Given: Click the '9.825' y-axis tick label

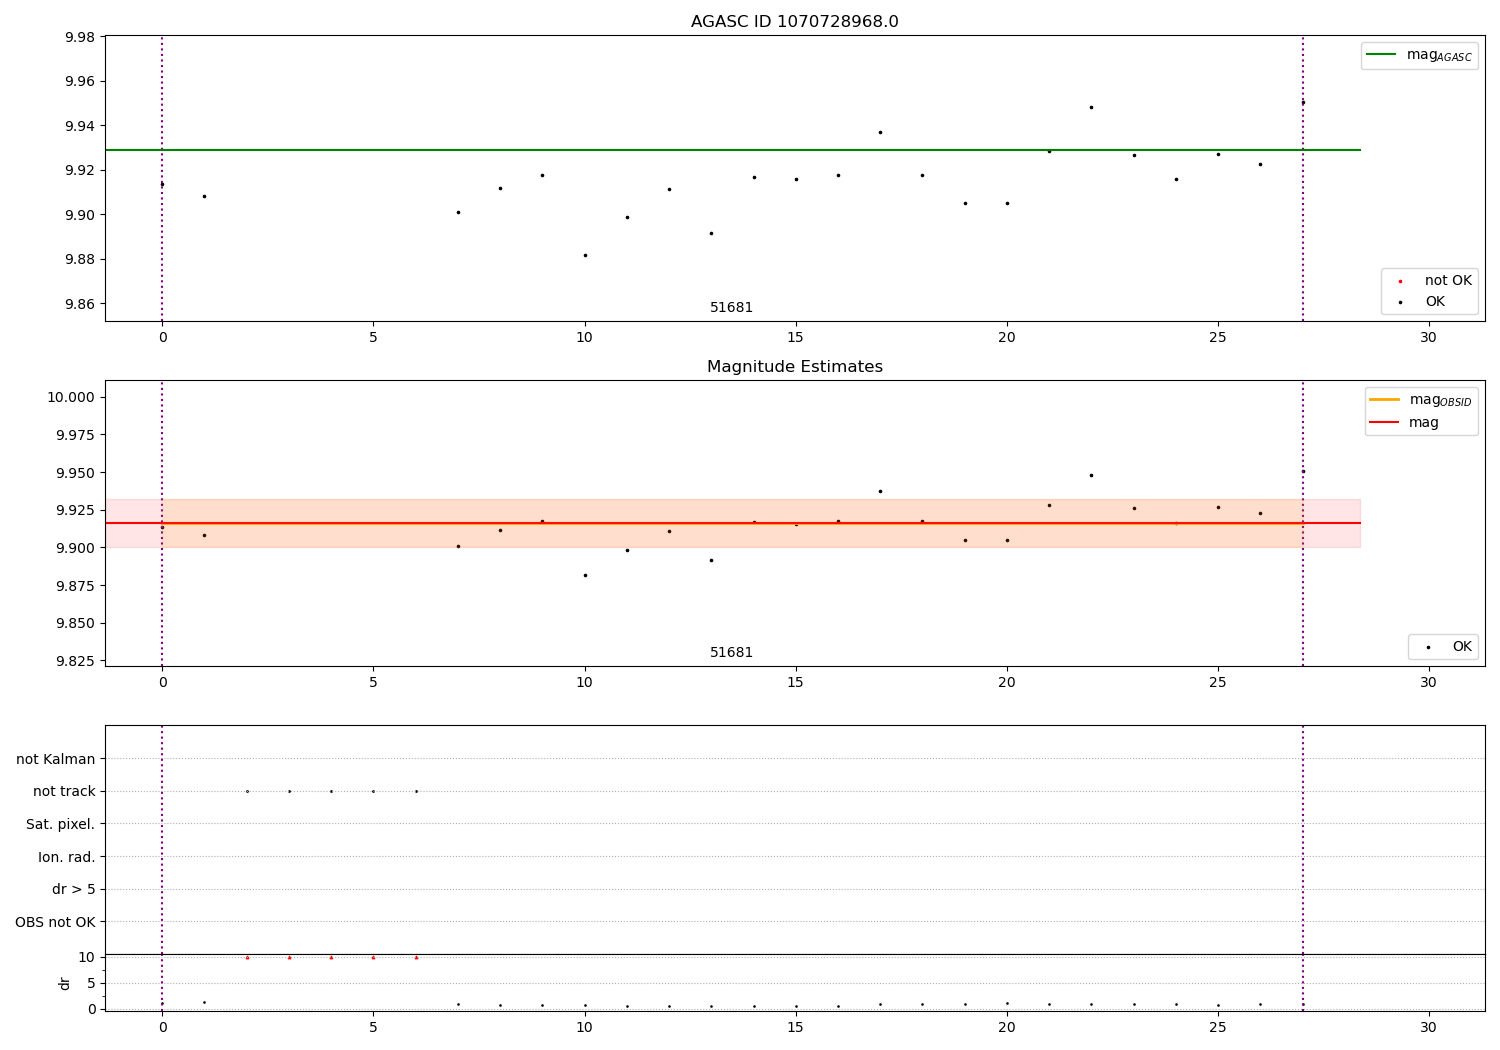Looking at the screenshot, I should click(75, 661).
